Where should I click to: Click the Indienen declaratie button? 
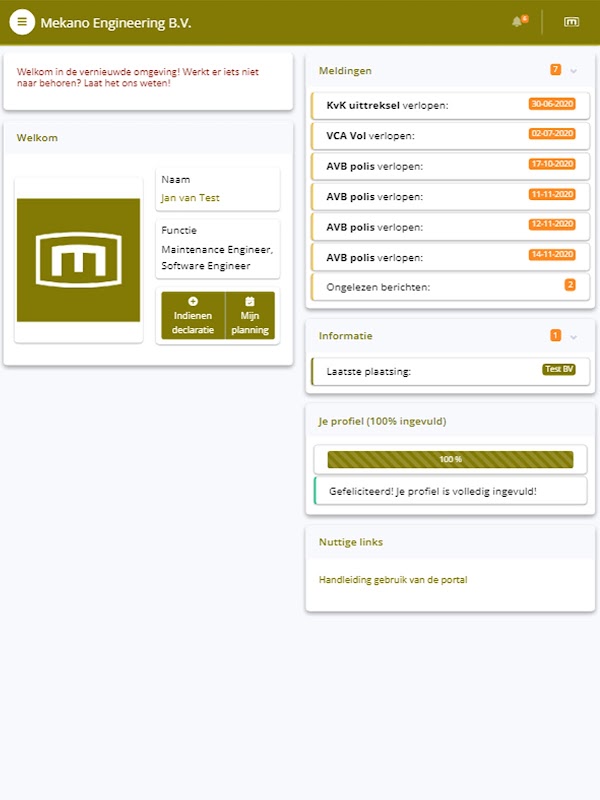[193, 315]
